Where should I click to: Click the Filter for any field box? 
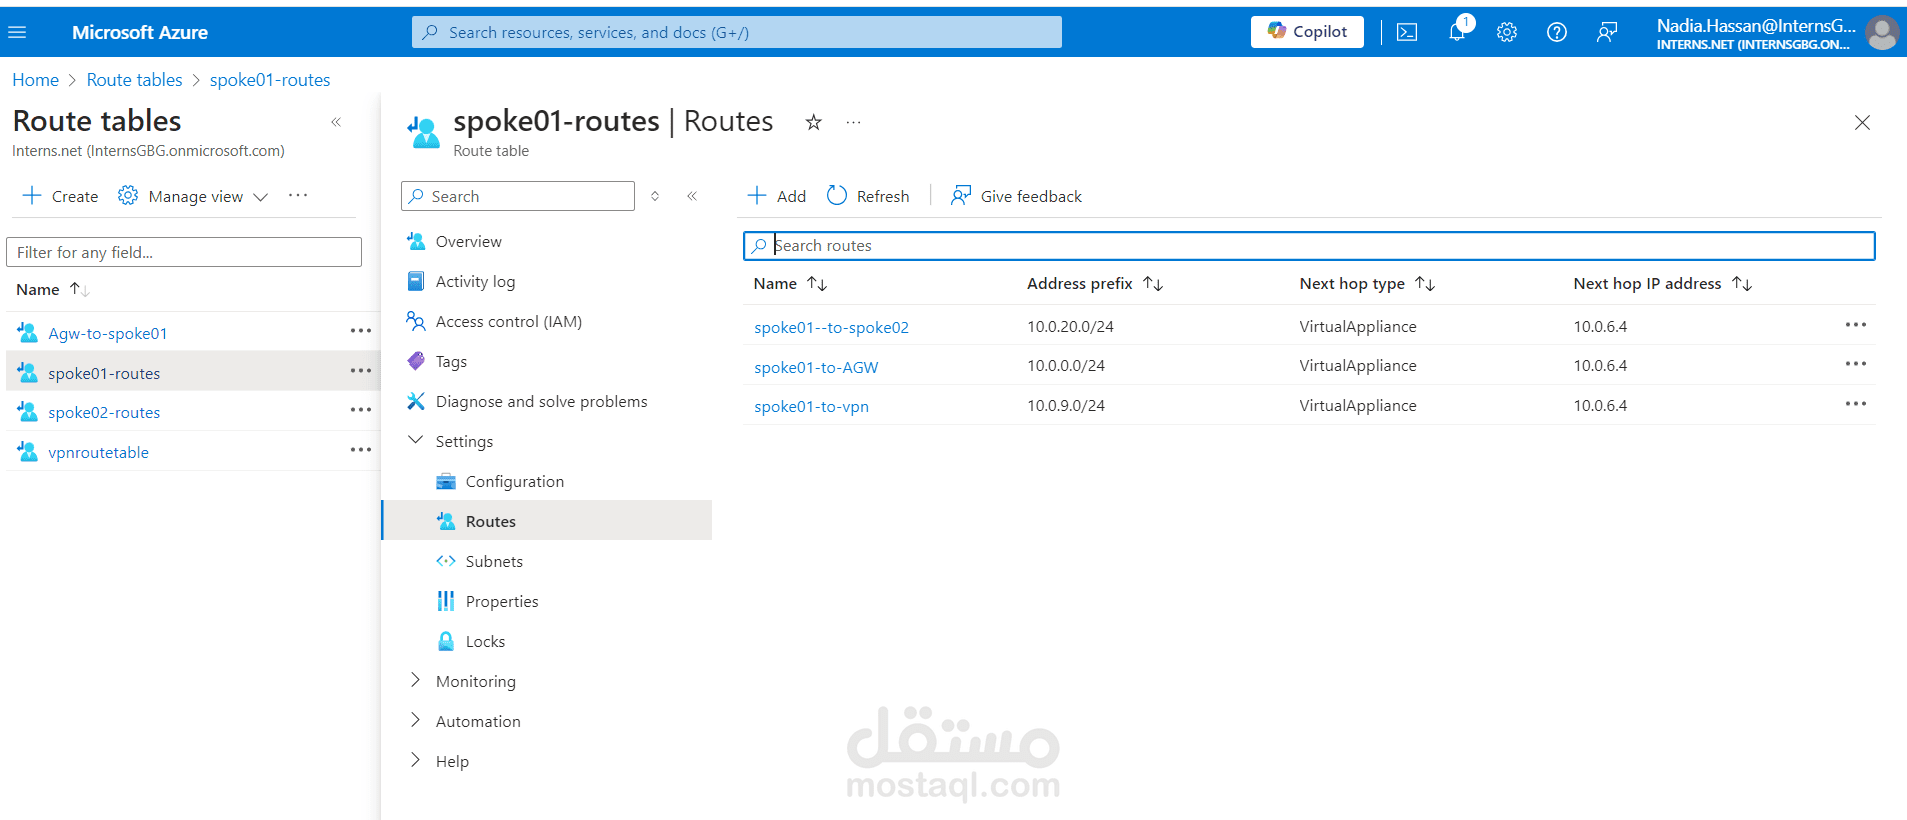click(x=184, y=252)
